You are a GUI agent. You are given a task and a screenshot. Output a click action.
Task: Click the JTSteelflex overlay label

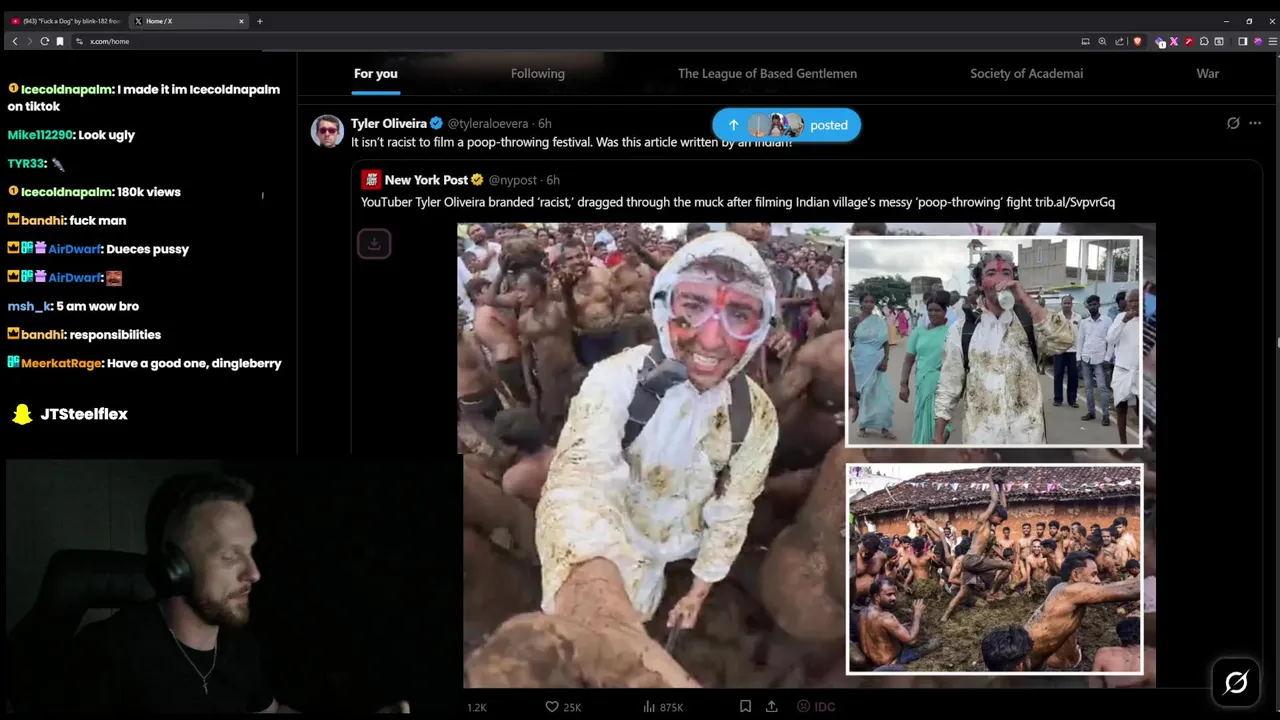(x=84, y=414)
